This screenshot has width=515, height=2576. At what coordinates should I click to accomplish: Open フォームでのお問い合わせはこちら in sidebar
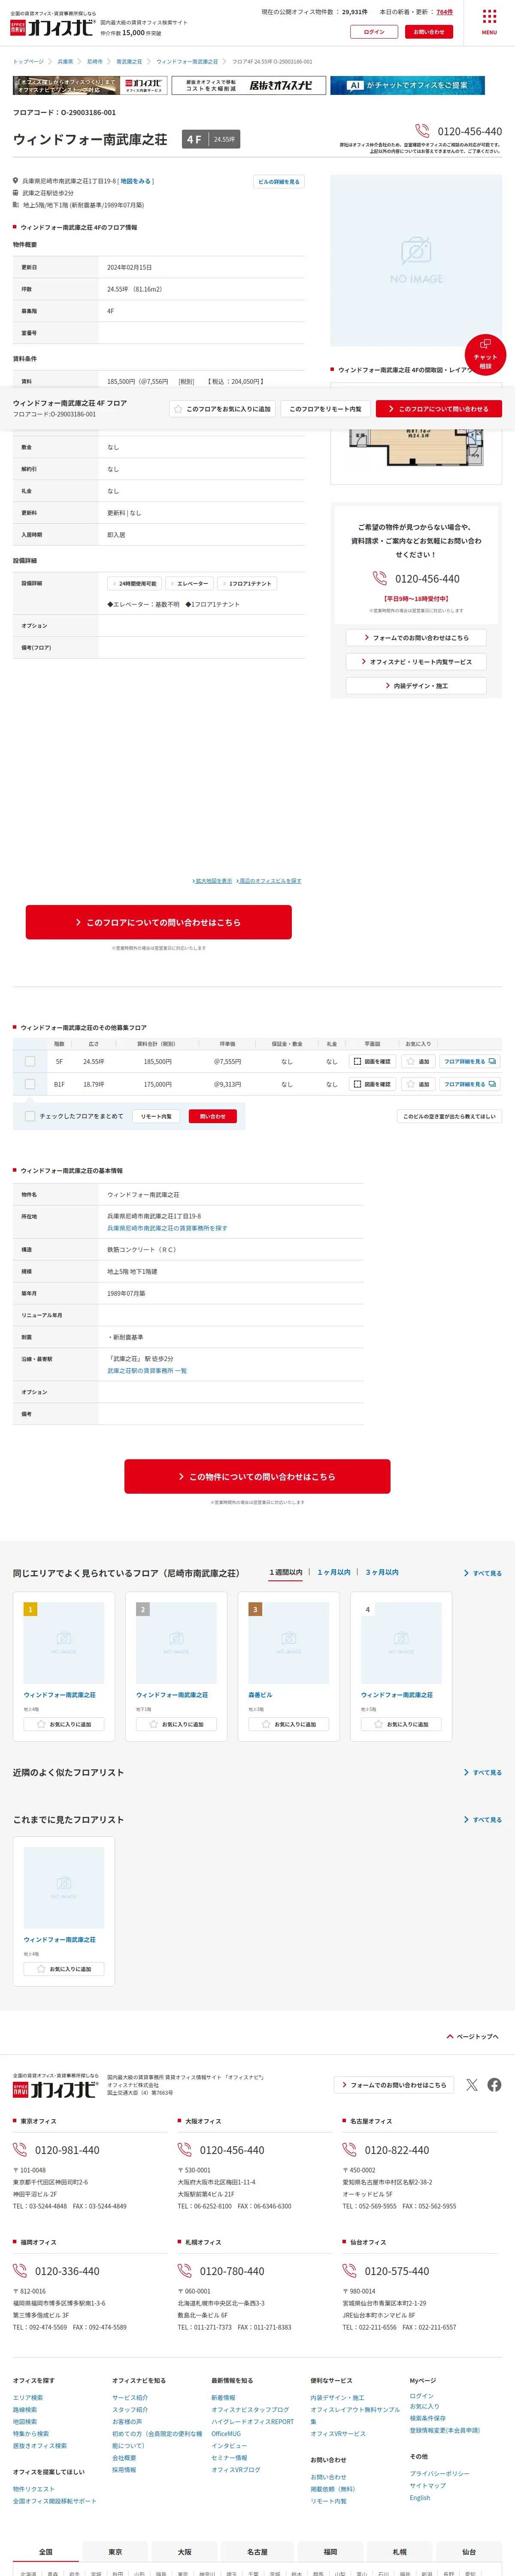(x=416, y=637)
